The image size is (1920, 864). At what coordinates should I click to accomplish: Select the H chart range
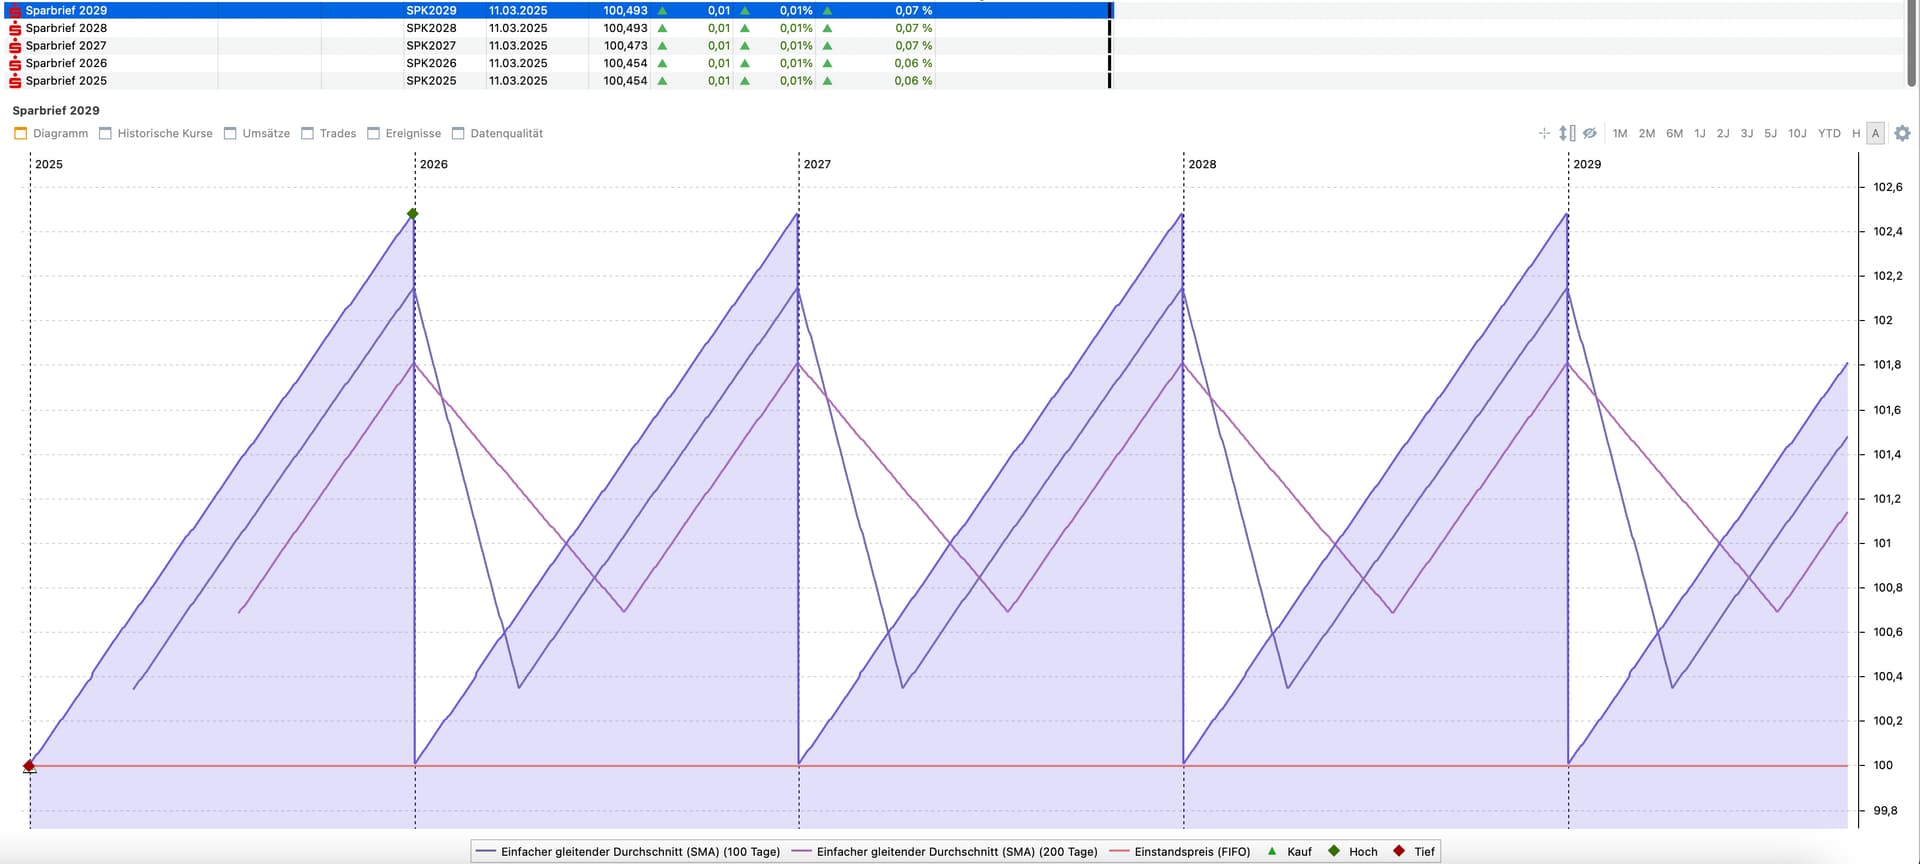[x=1856, y=134]
